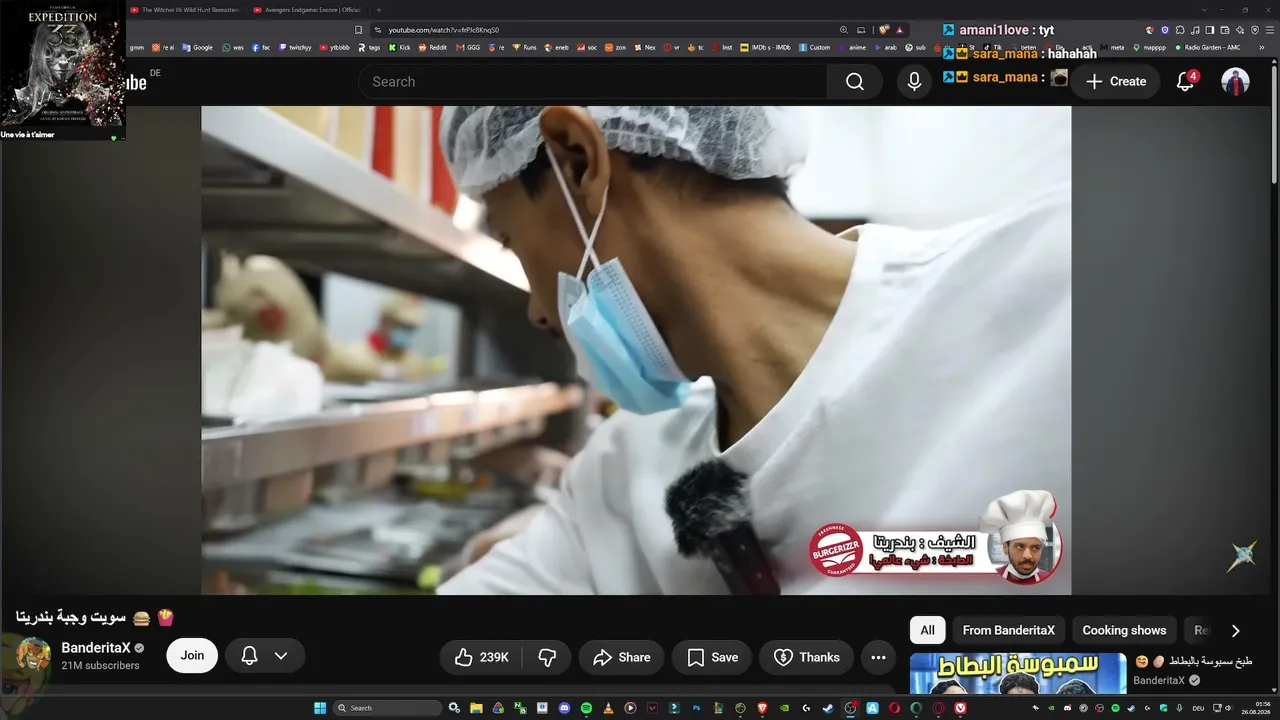The width and height of the screenshot is (1280, 720).
Task: Open the tab search dropdown chevron
Action: 1205,10
